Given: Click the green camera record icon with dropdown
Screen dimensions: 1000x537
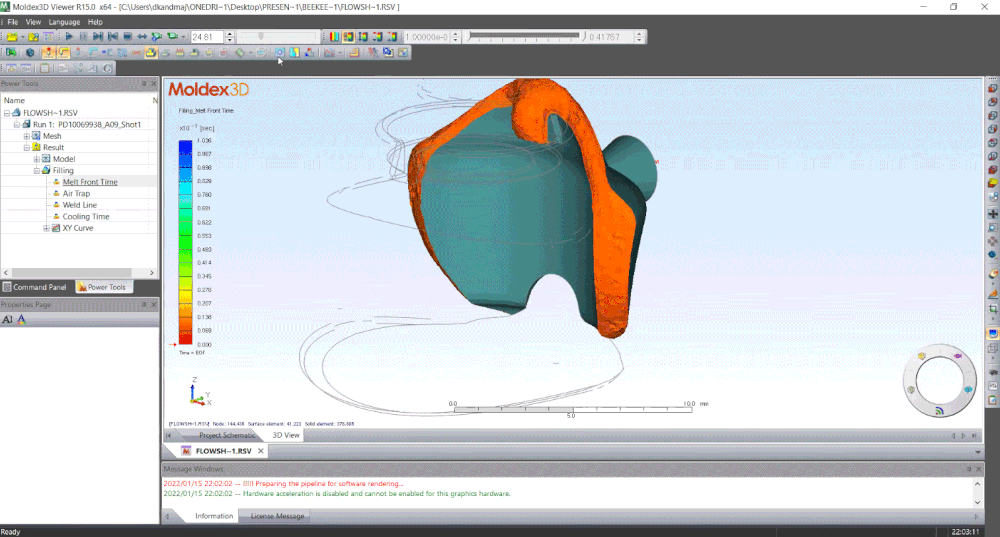Looking at the screenshot, I should (x=173, y=37).
